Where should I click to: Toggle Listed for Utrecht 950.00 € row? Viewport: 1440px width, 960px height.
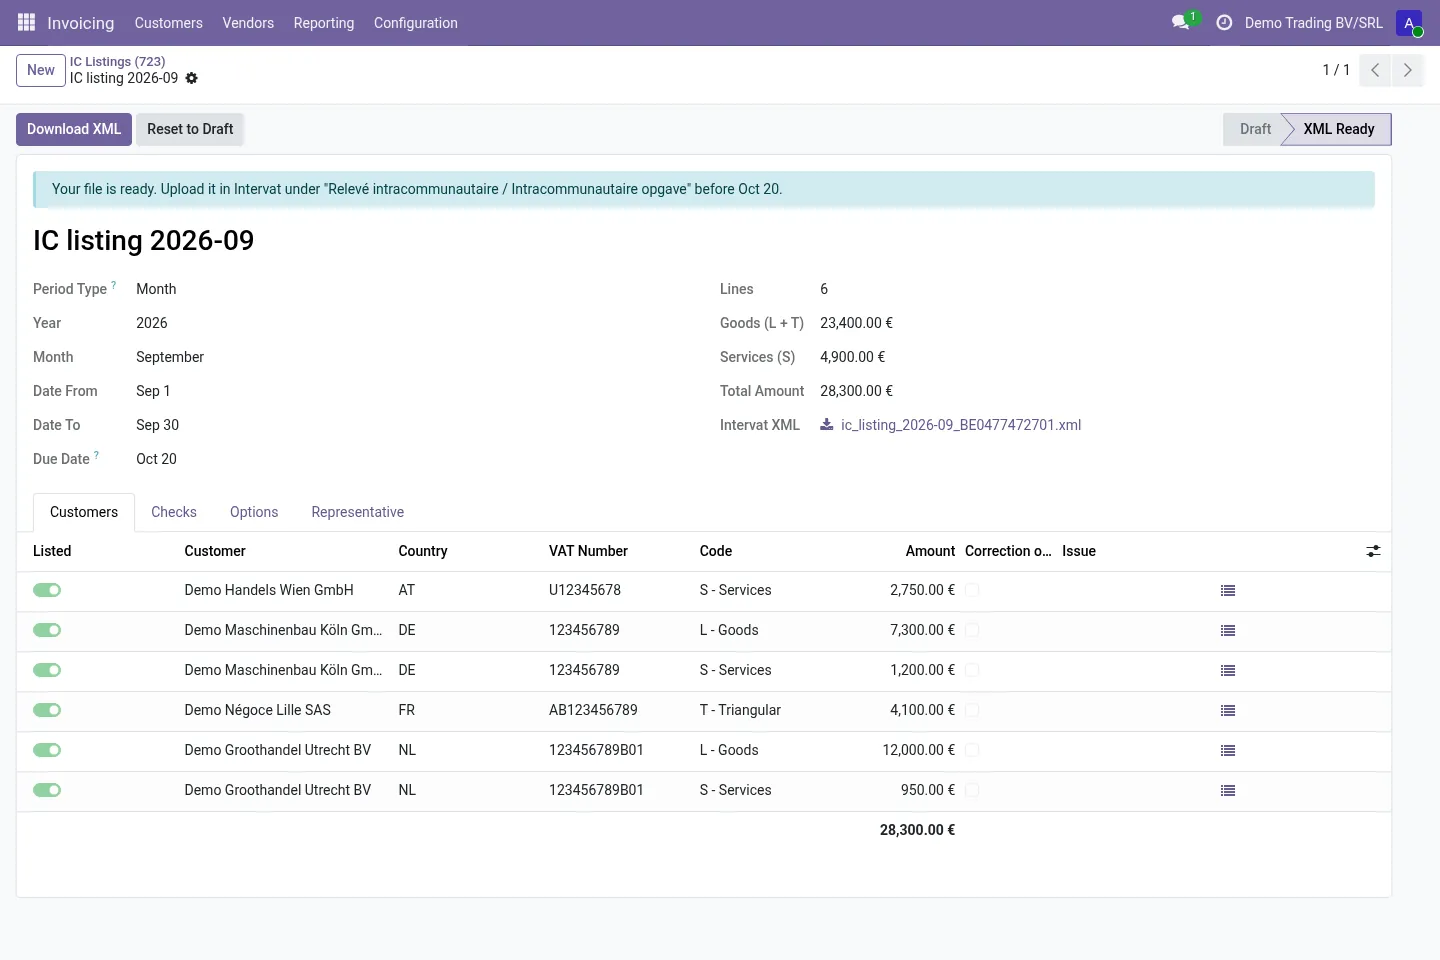47,790
